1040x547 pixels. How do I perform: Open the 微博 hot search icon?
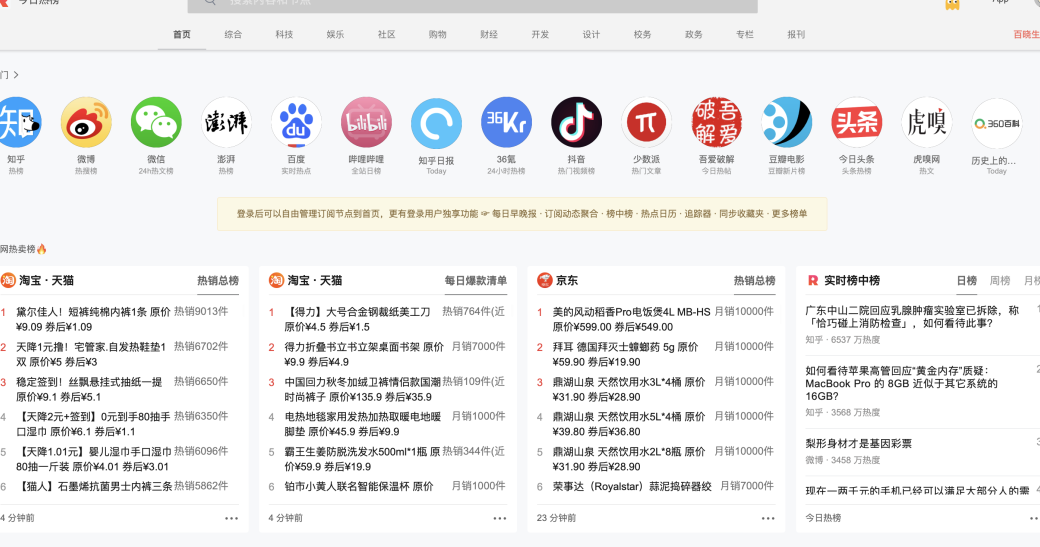(x=86, y=123)
